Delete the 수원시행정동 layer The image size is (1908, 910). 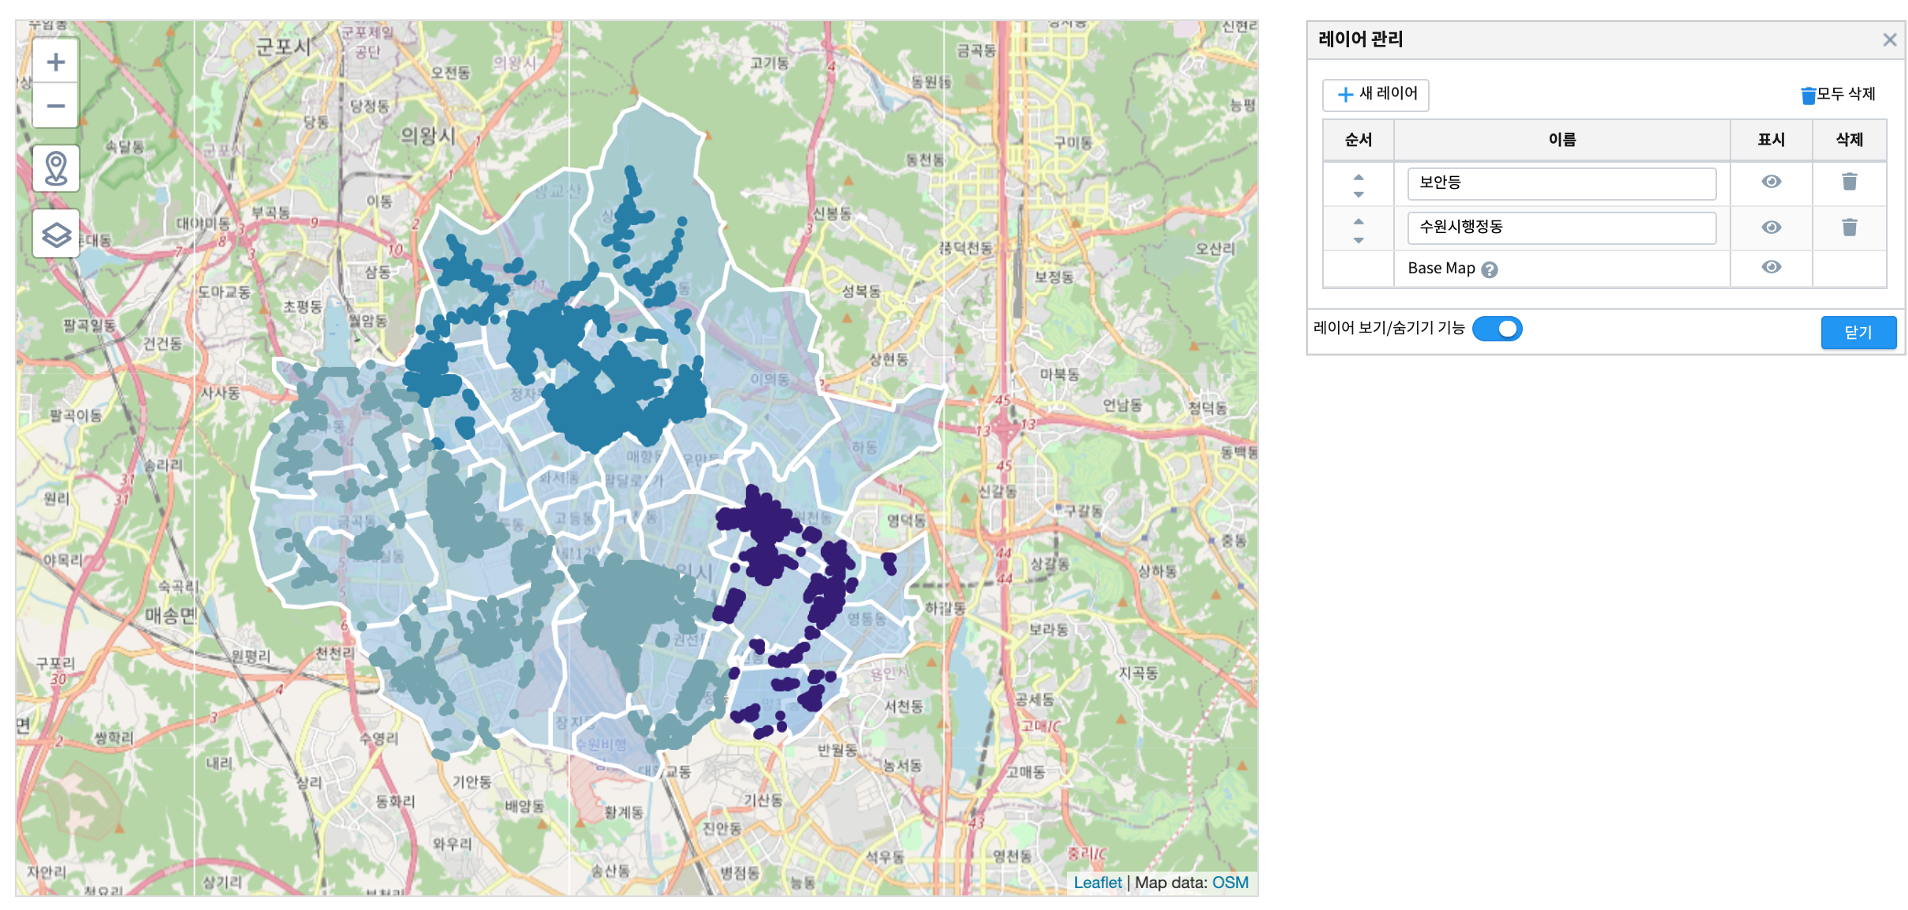point(1849,228)
